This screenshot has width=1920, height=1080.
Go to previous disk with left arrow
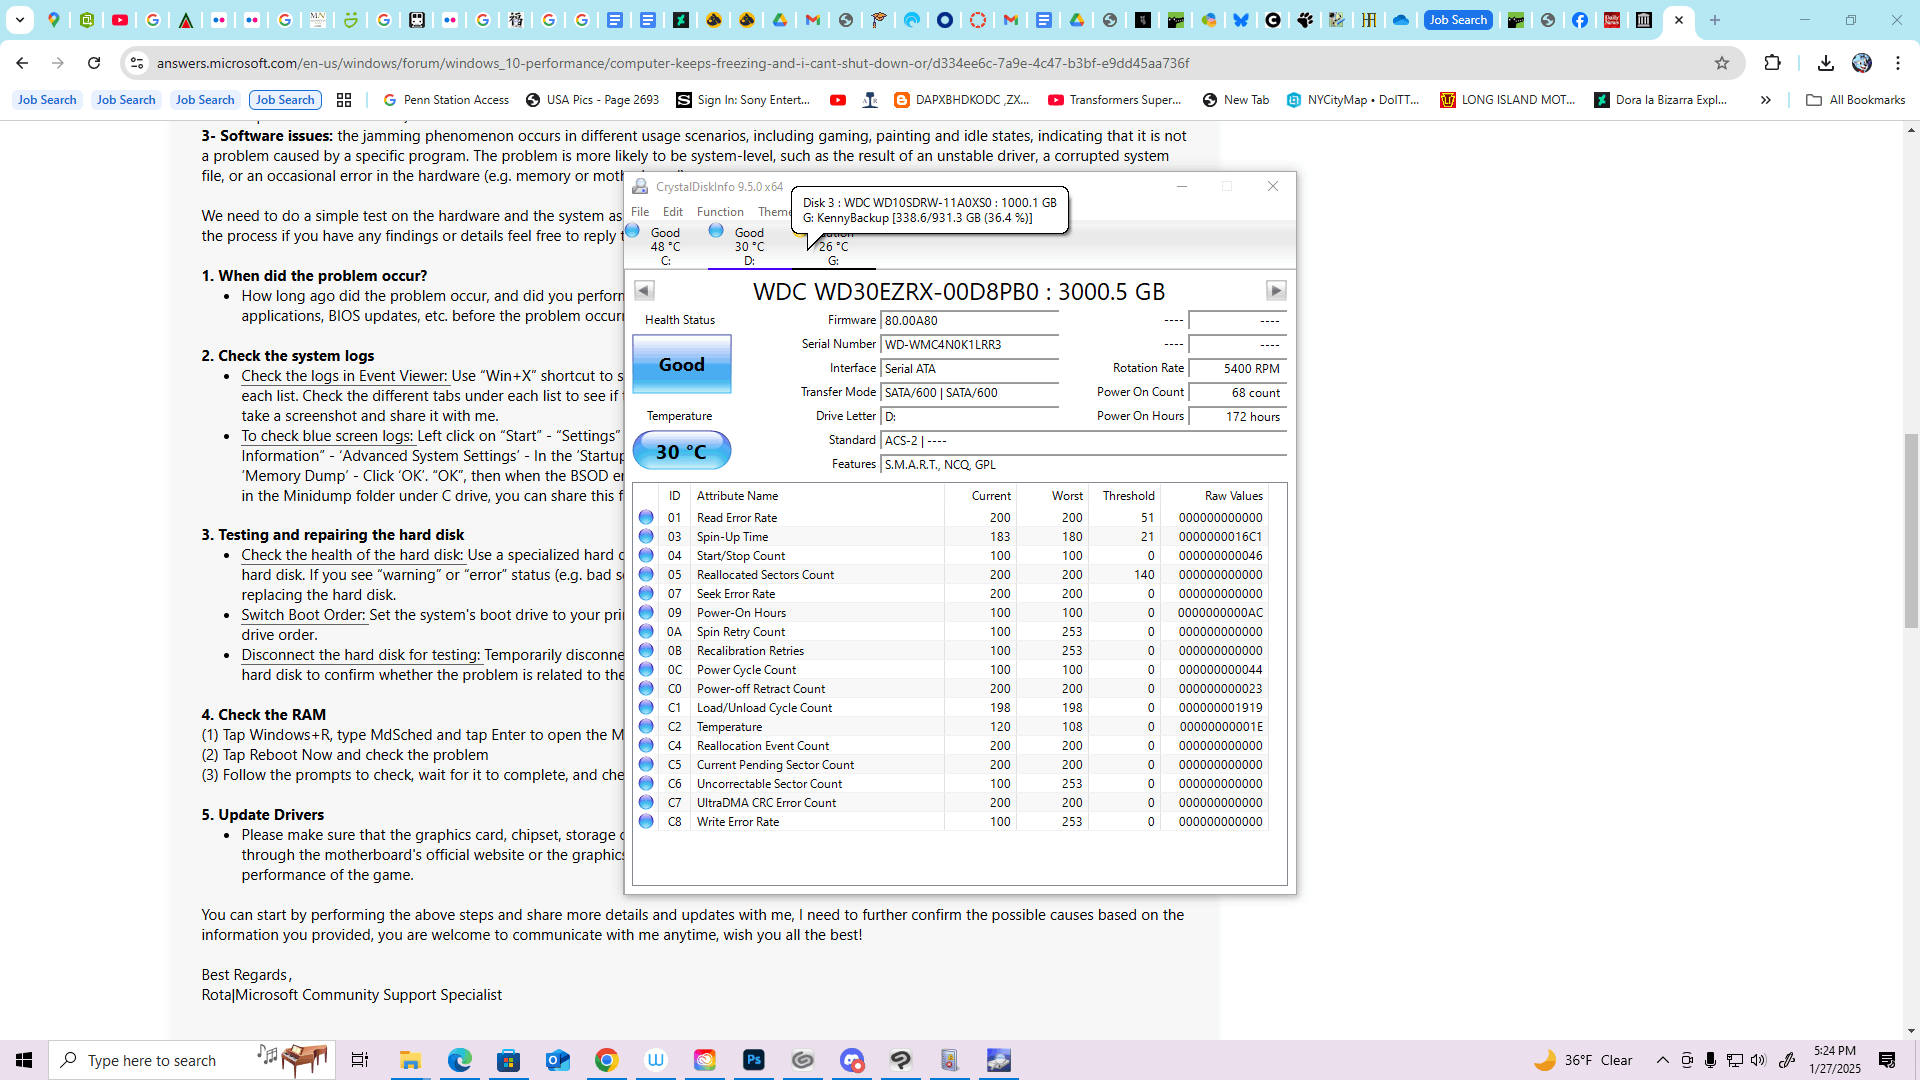coord(644,291)
